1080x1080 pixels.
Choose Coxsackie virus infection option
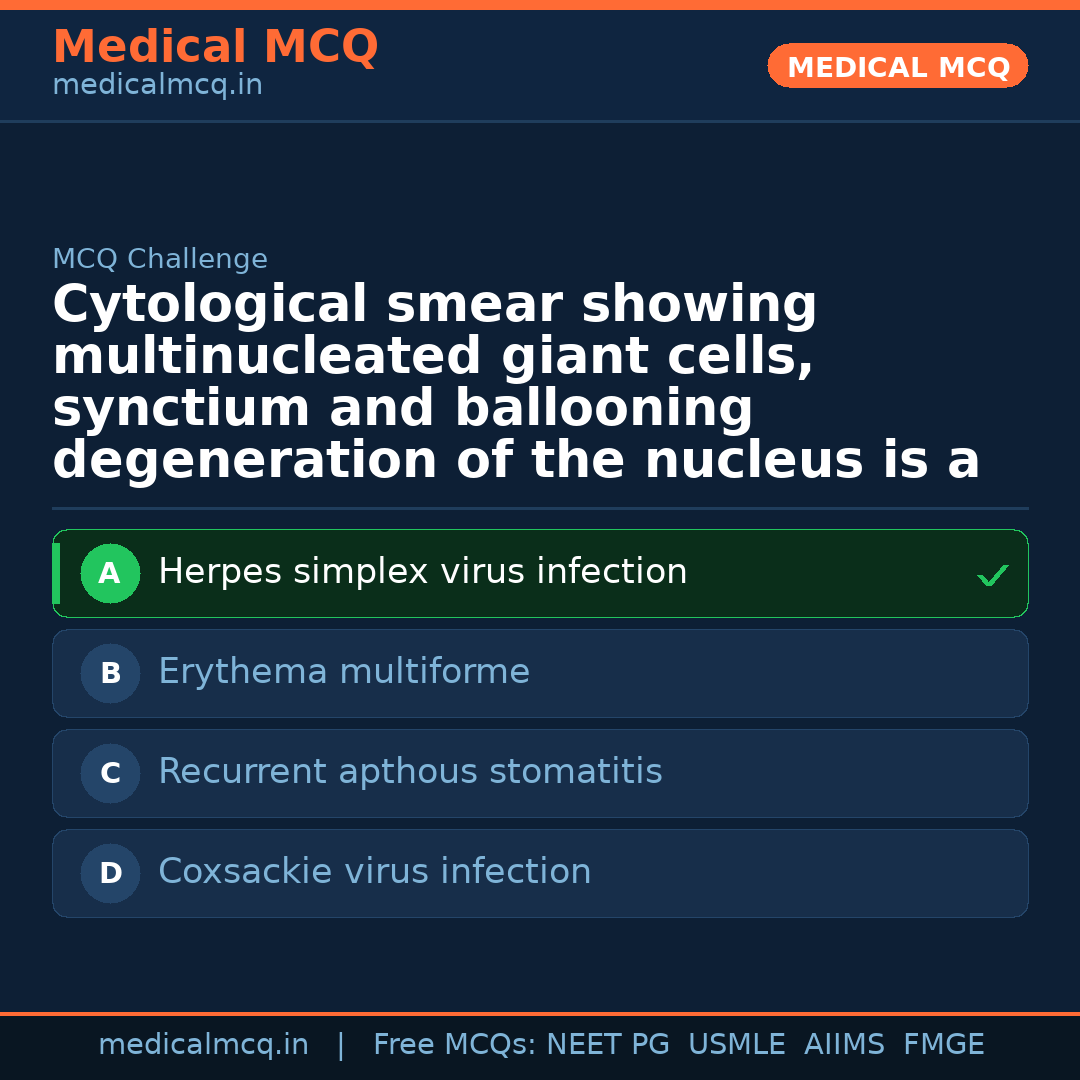click(x=374, y=873)
